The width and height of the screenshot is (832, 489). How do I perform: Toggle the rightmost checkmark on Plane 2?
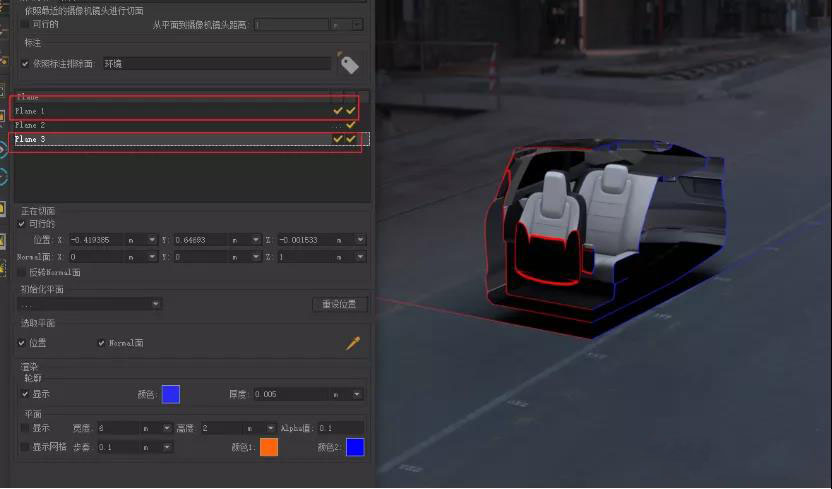tap(351, 125)
